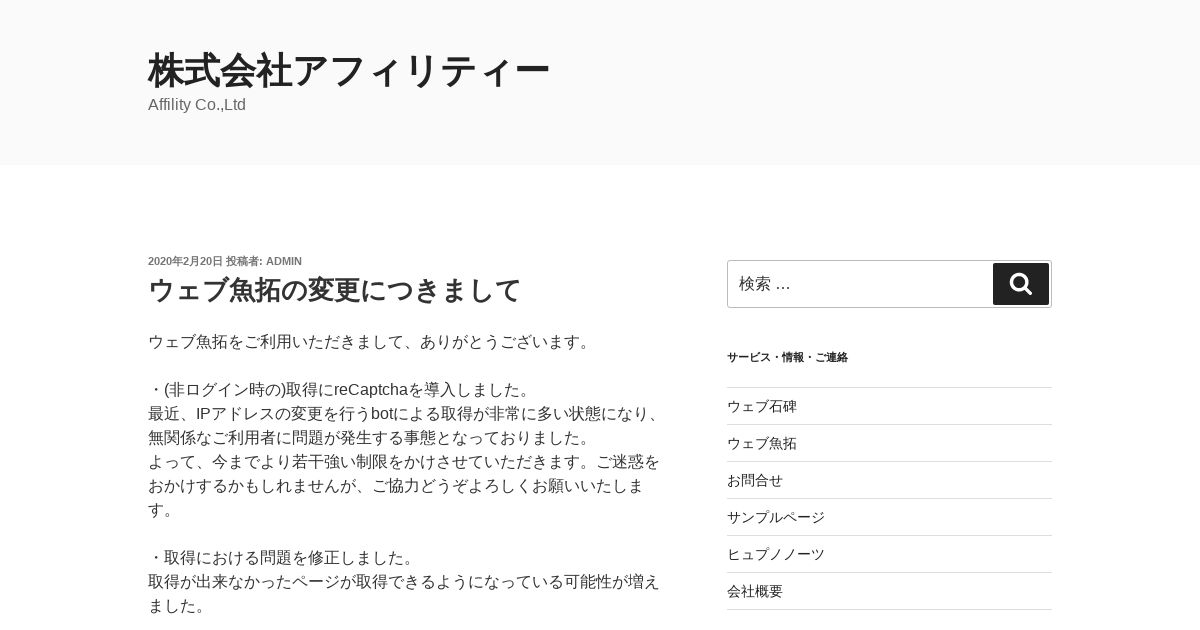Open sidebar link 会社概要

(755, 591)
